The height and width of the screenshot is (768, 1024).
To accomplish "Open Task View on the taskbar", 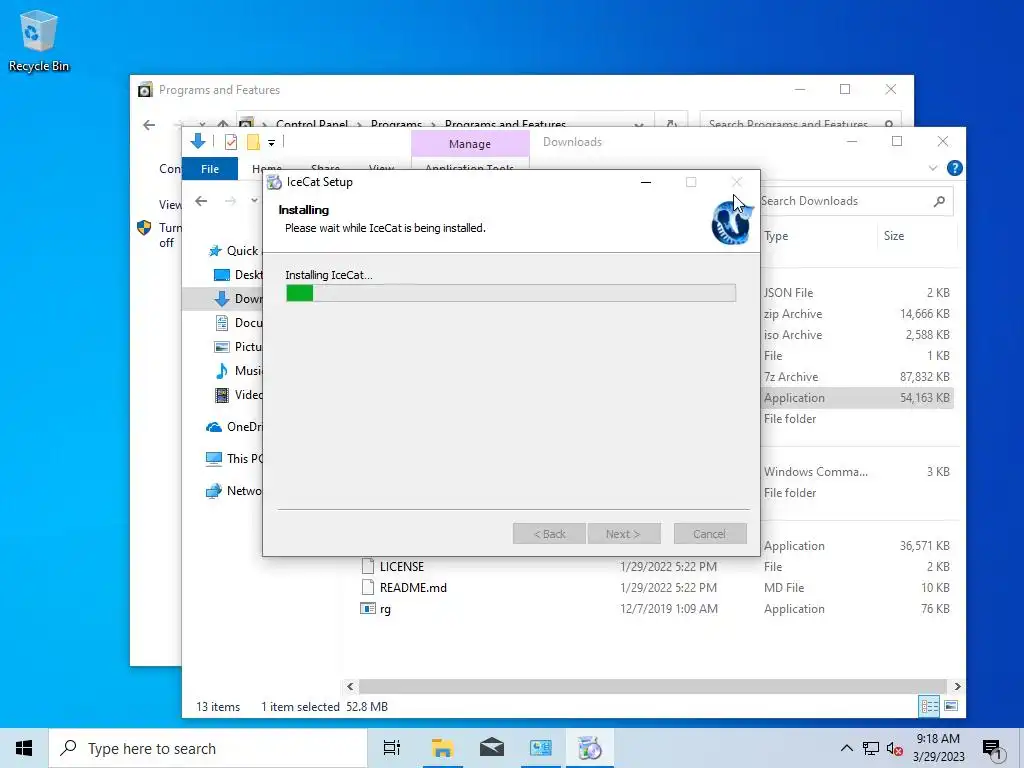I will point(392,748).
